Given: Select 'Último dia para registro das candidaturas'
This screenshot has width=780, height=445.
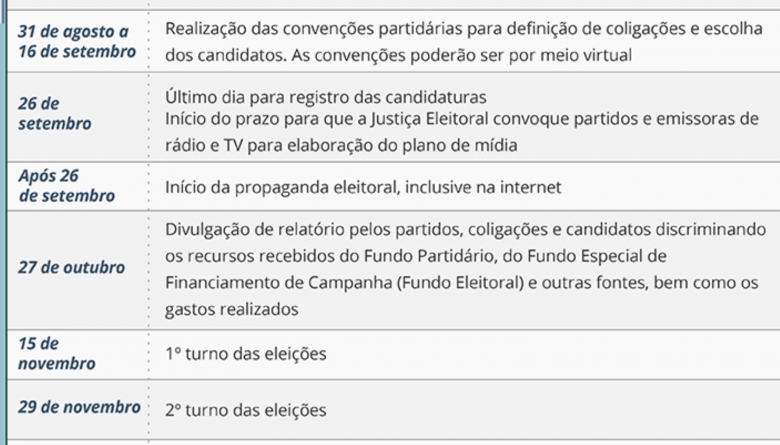Looking at the screenshot, I should [326, 96].
